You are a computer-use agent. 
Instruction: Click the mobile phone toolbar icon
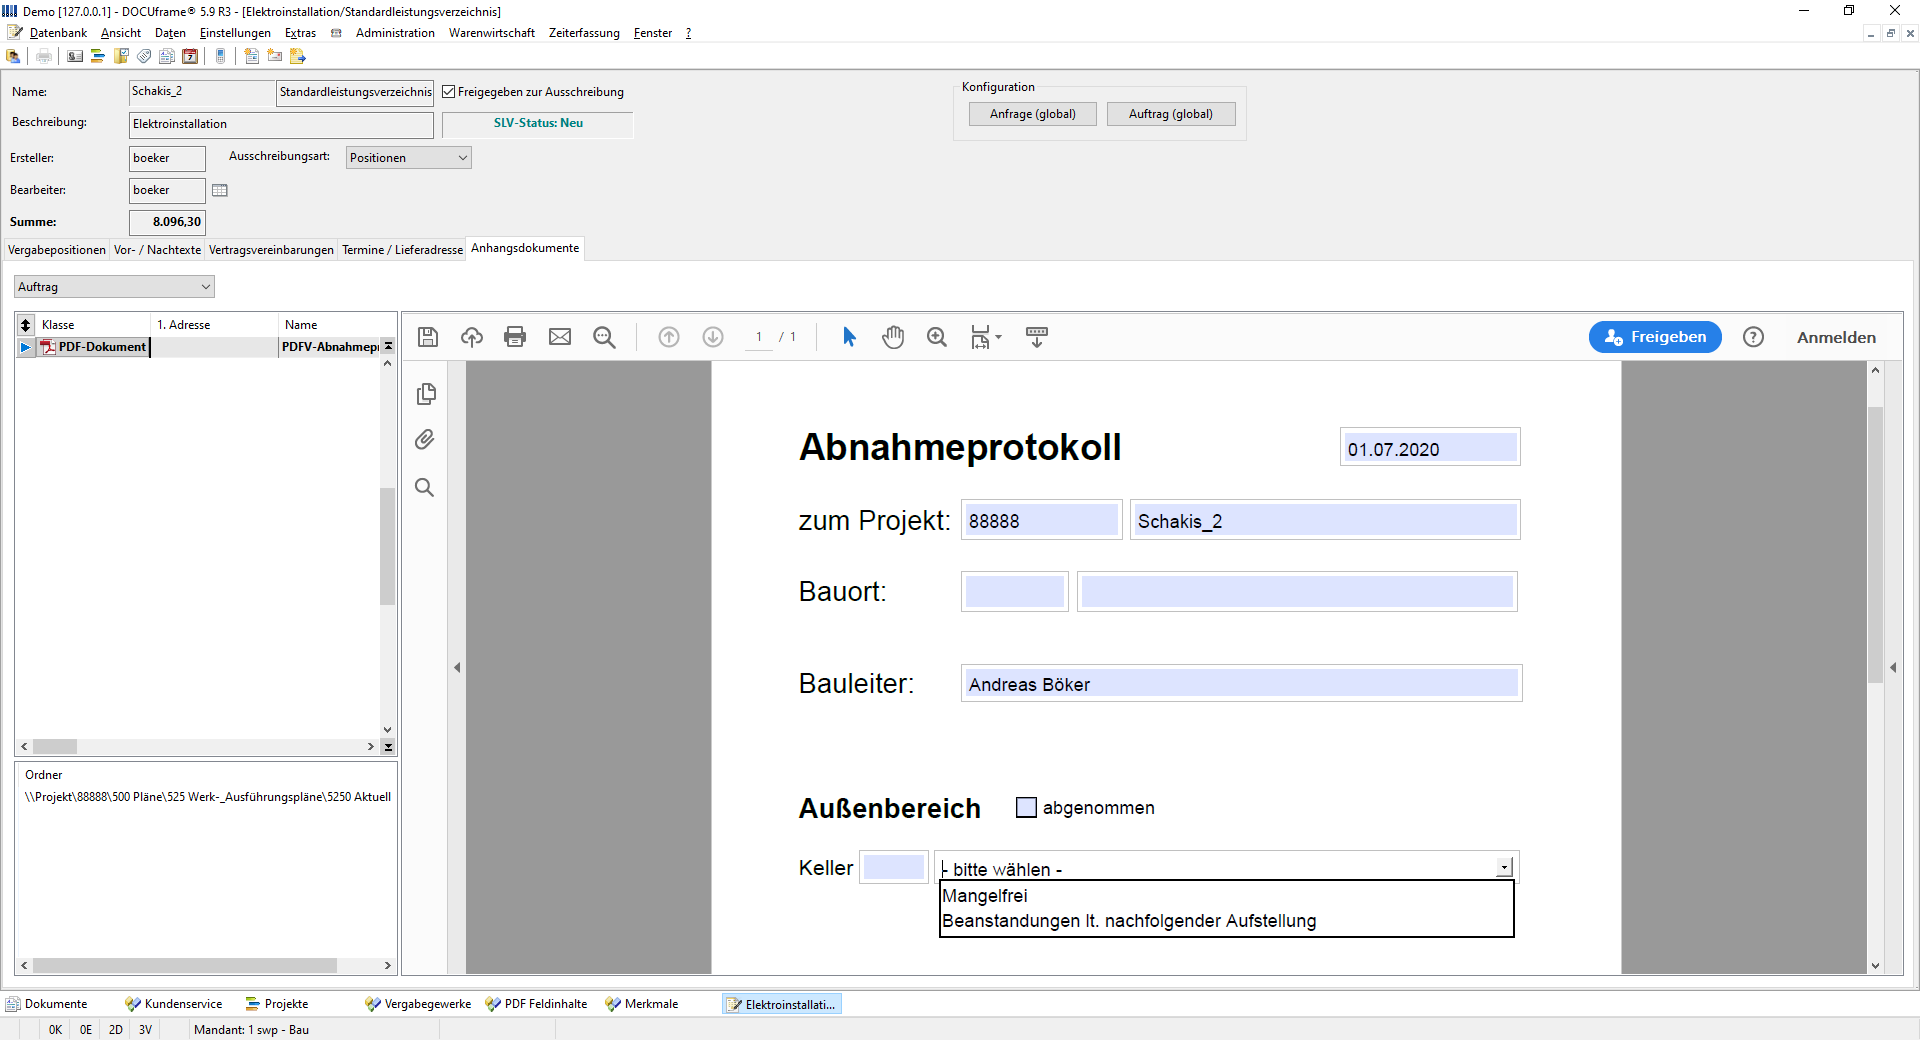pos(221,56)
